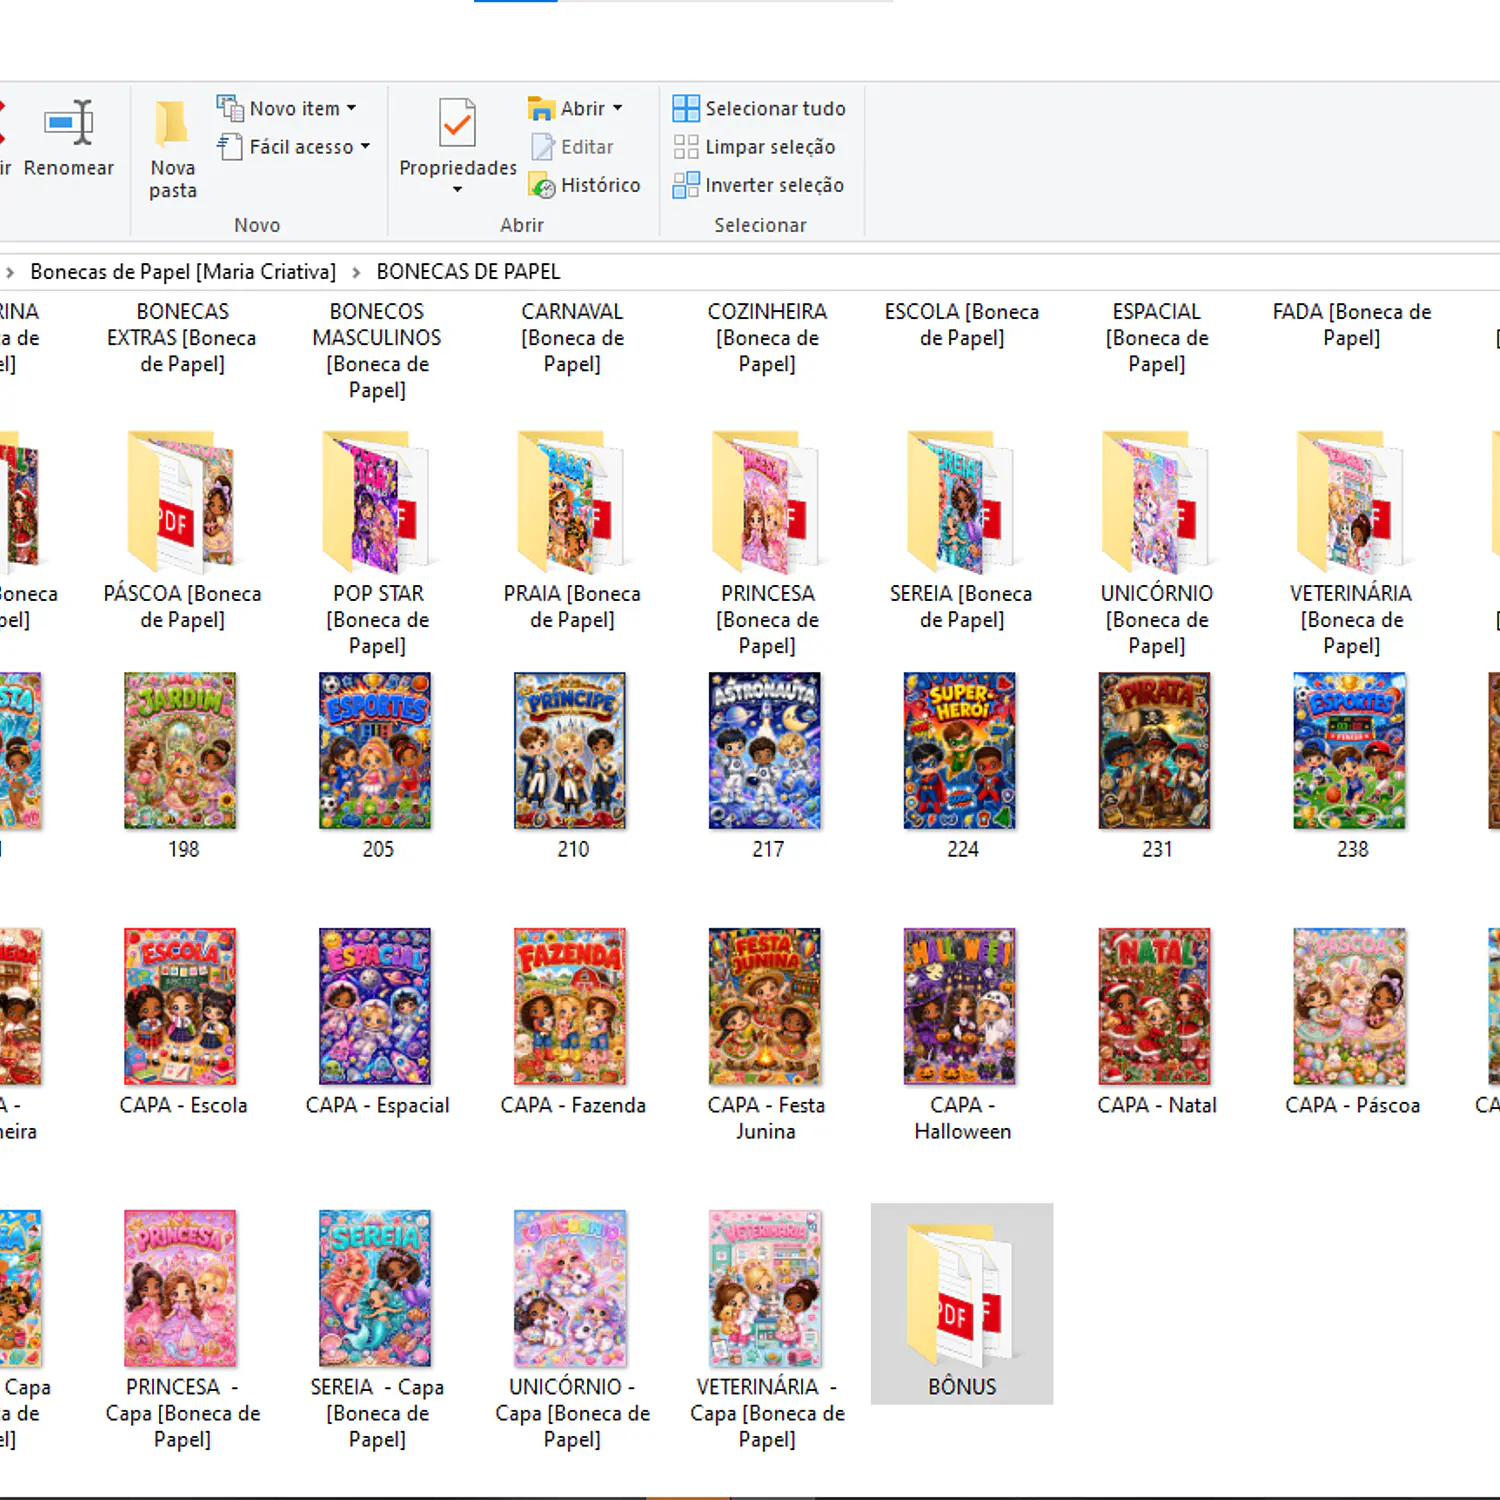
Task: Click Selecionar tudo
Action: (x=759, y=108)
